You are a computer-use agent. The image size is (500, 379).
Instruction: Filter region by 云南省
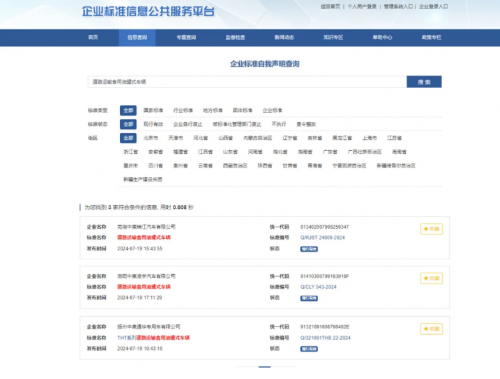pos(205,166)
